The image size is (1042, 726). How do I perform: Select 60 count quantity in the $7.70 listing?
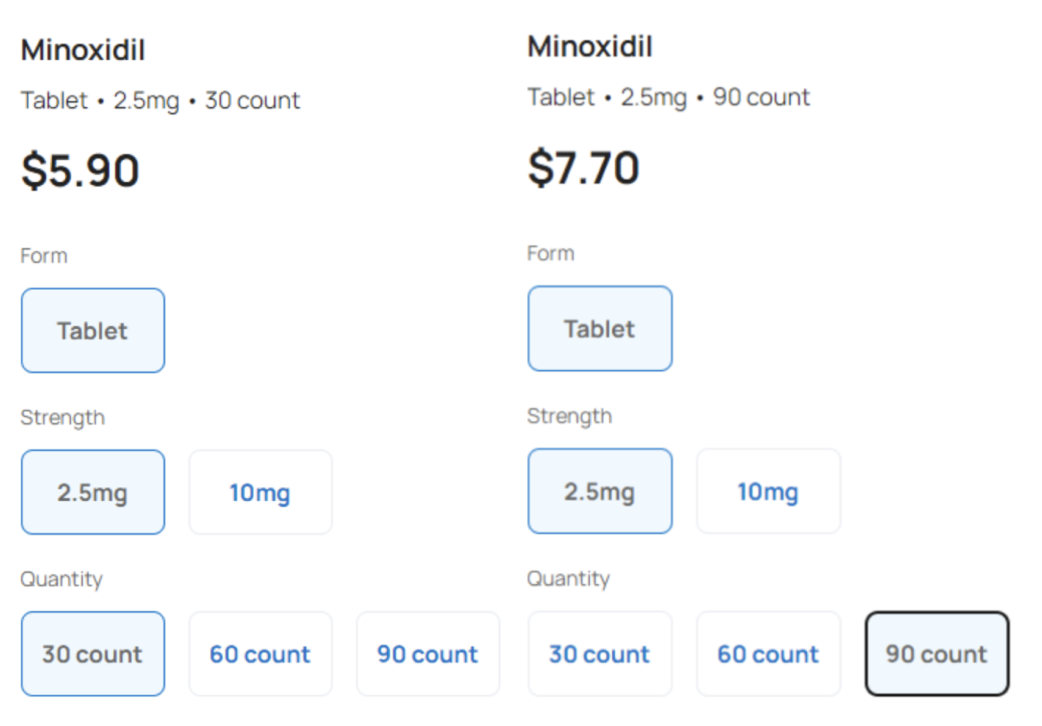click(768, 655)
